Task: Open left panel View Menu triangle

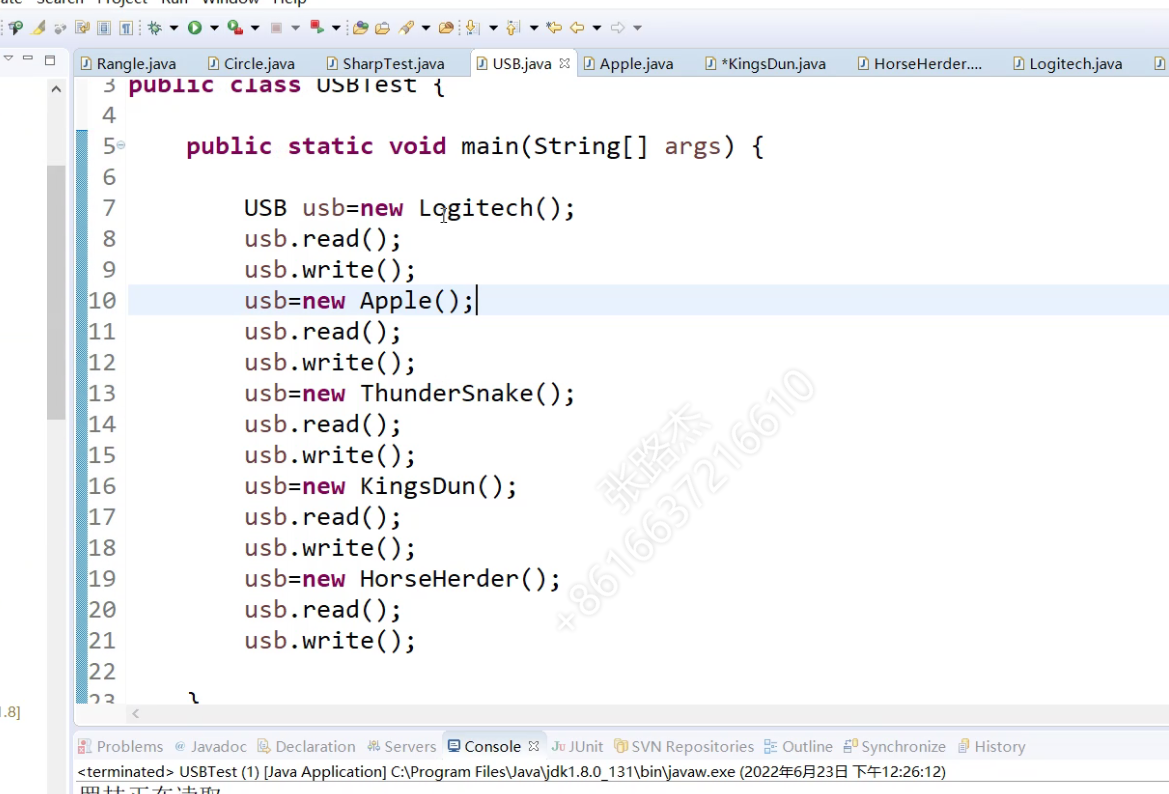Action: [8, 57]
